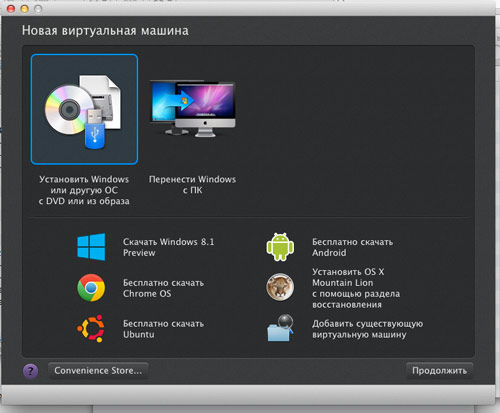The image size is (500, 413).
Task: Select the DVD and USB install icon
Action: 84,109
